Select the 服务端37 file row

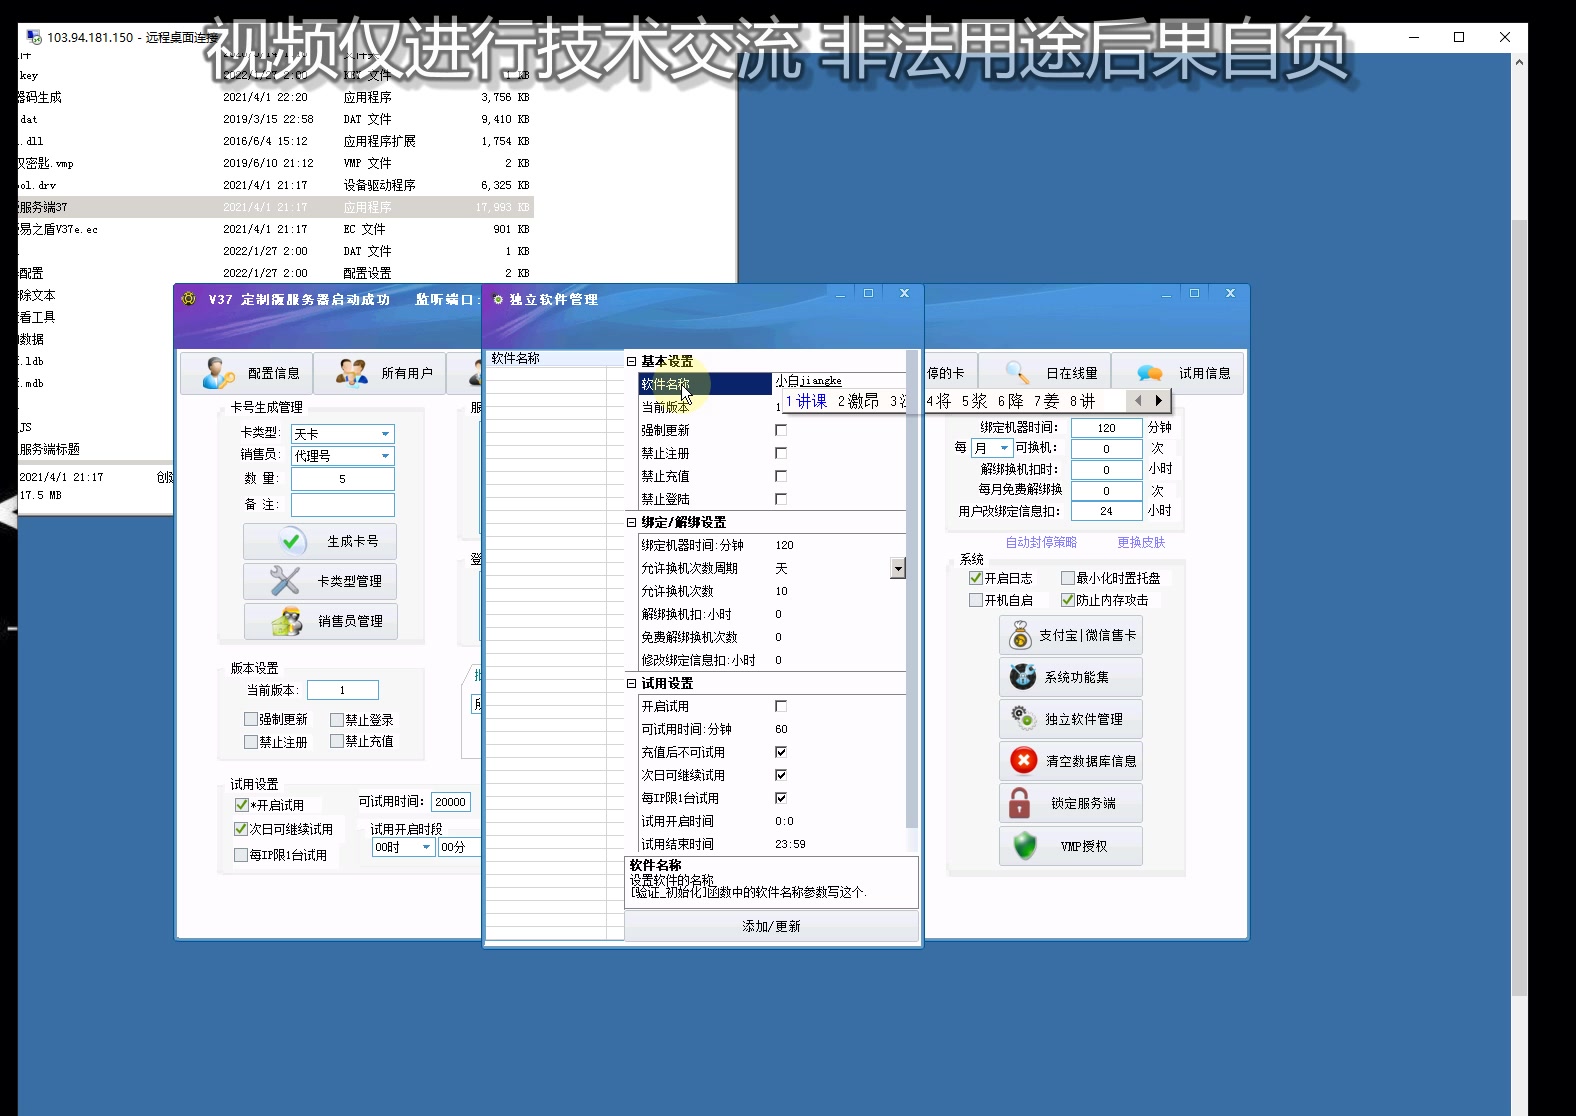pyautogui.click(x=275, y=207)
